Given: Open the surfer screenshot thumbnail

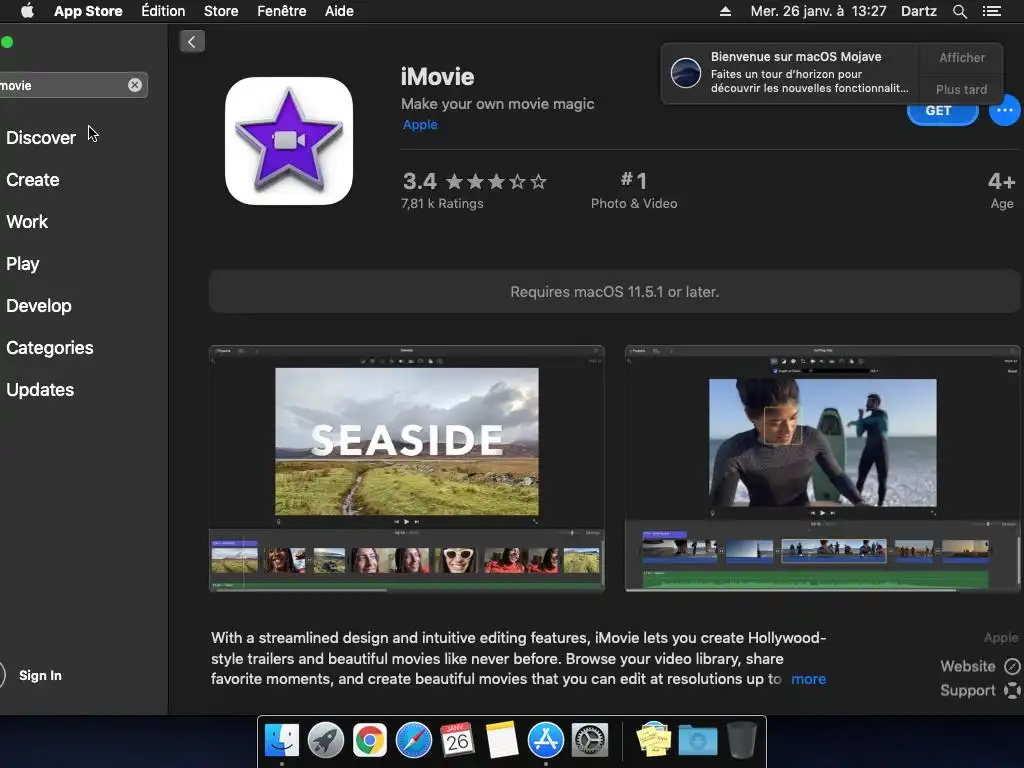Looking at the screenshot, I should coord(823,468).
